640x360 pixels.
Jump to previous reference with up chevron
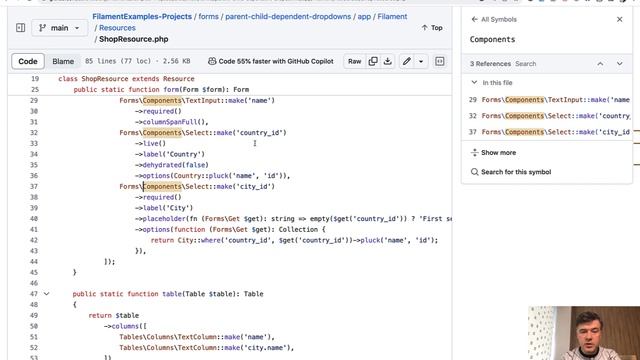600,64
